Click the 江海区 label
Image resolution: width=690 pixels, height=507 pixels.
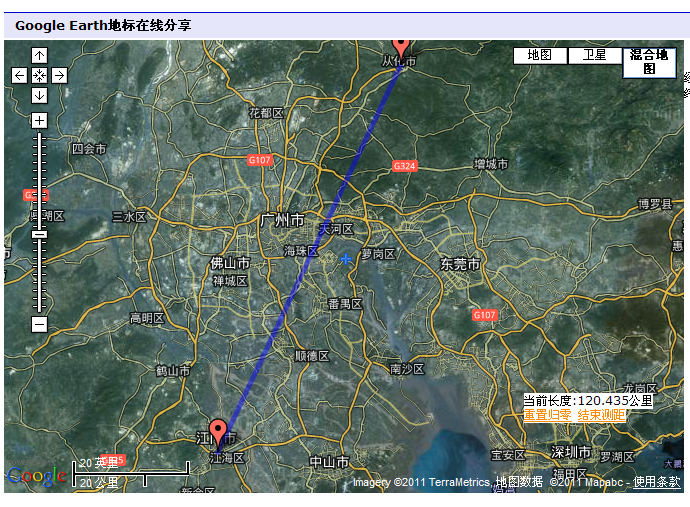227,458
